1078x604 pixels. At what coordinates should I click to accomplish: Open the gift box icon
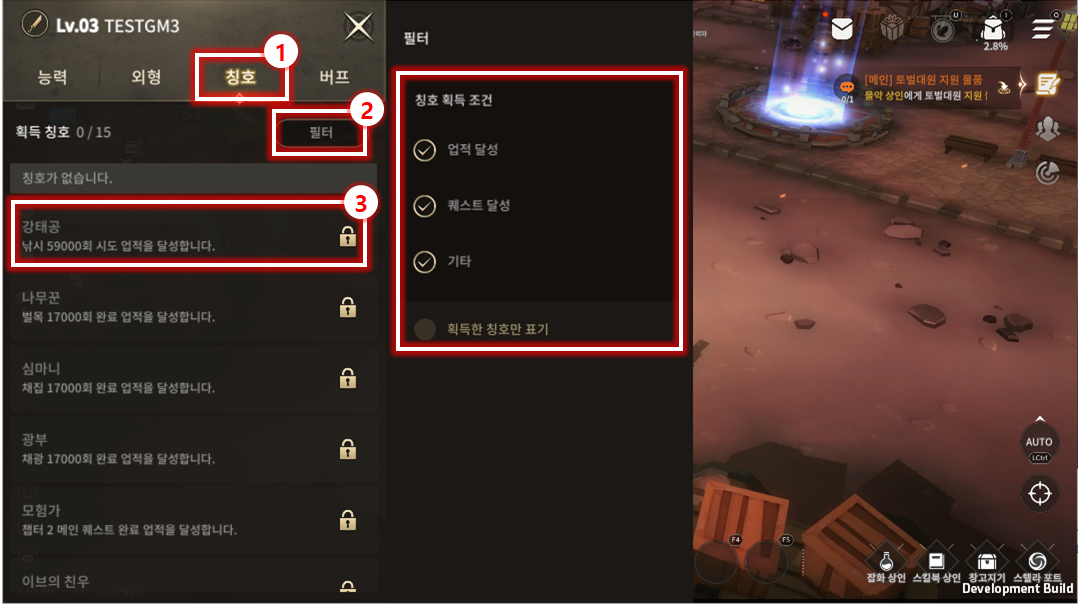(x=892, y=29)
